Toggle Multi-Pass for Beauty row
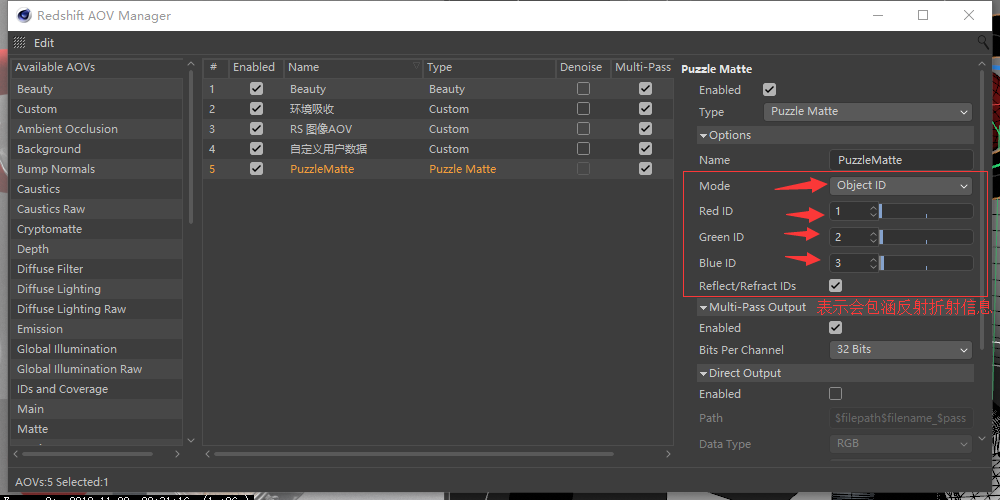This screenshot has height=500, width=1000. tap(645, 89)
